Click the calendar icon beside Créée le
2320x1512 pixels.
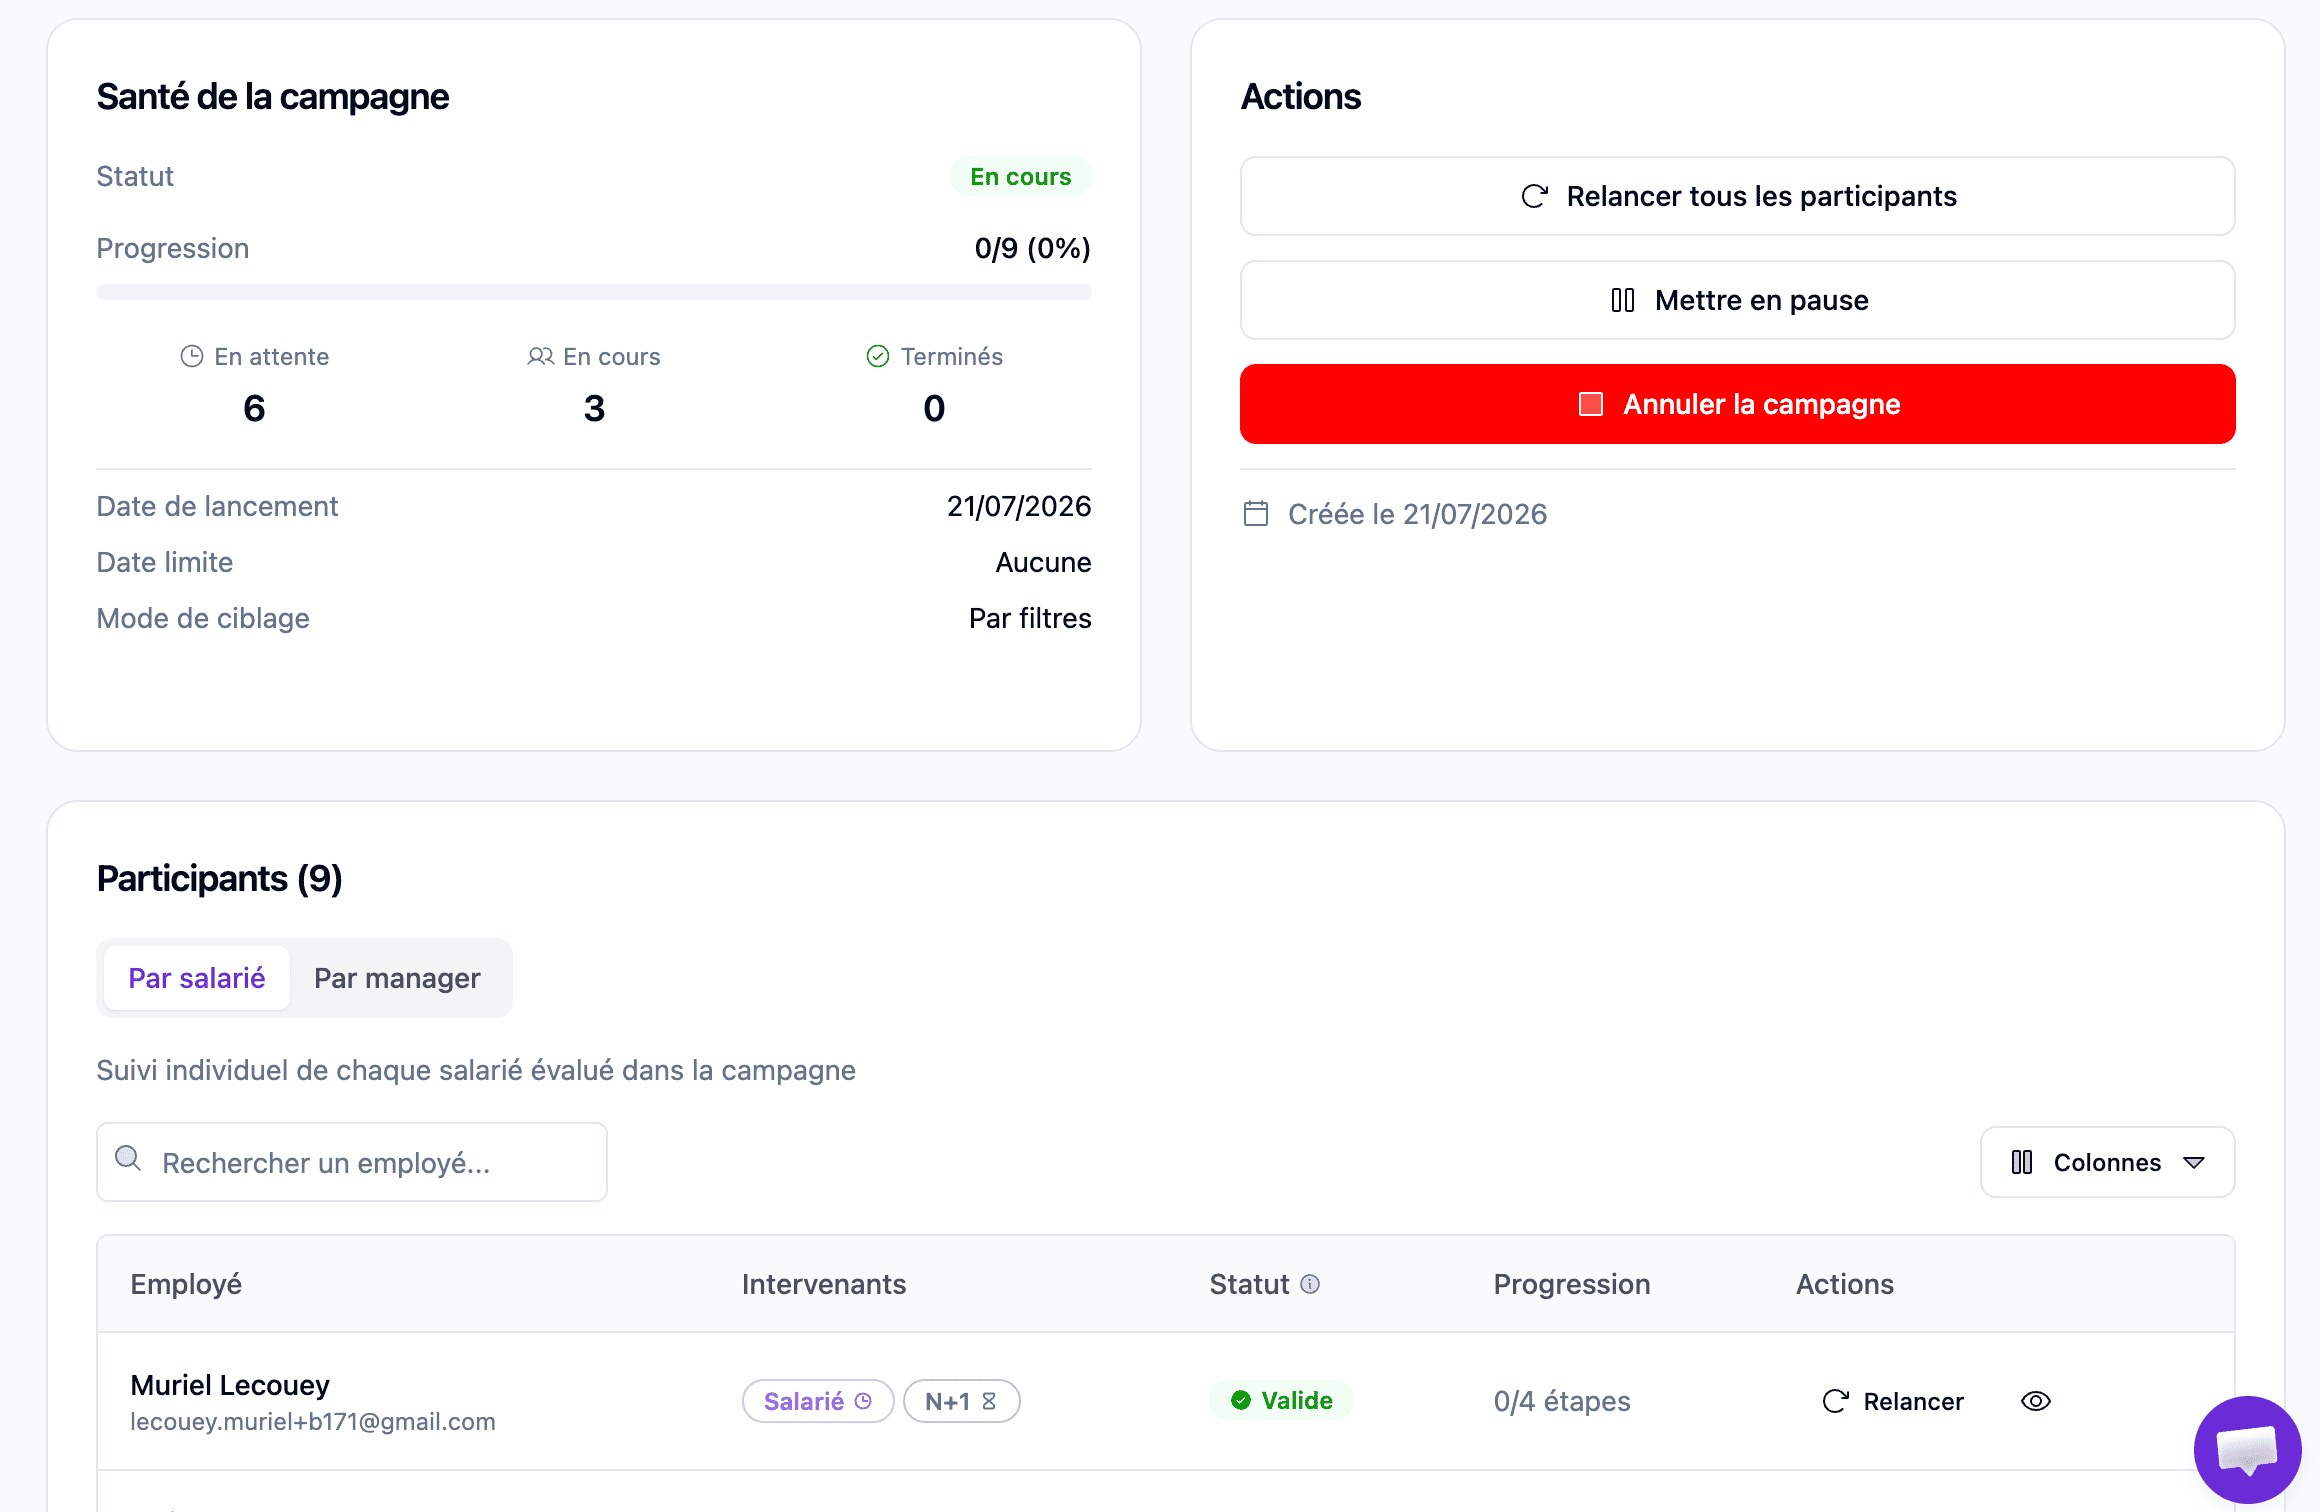click(x=1256, y=514)
